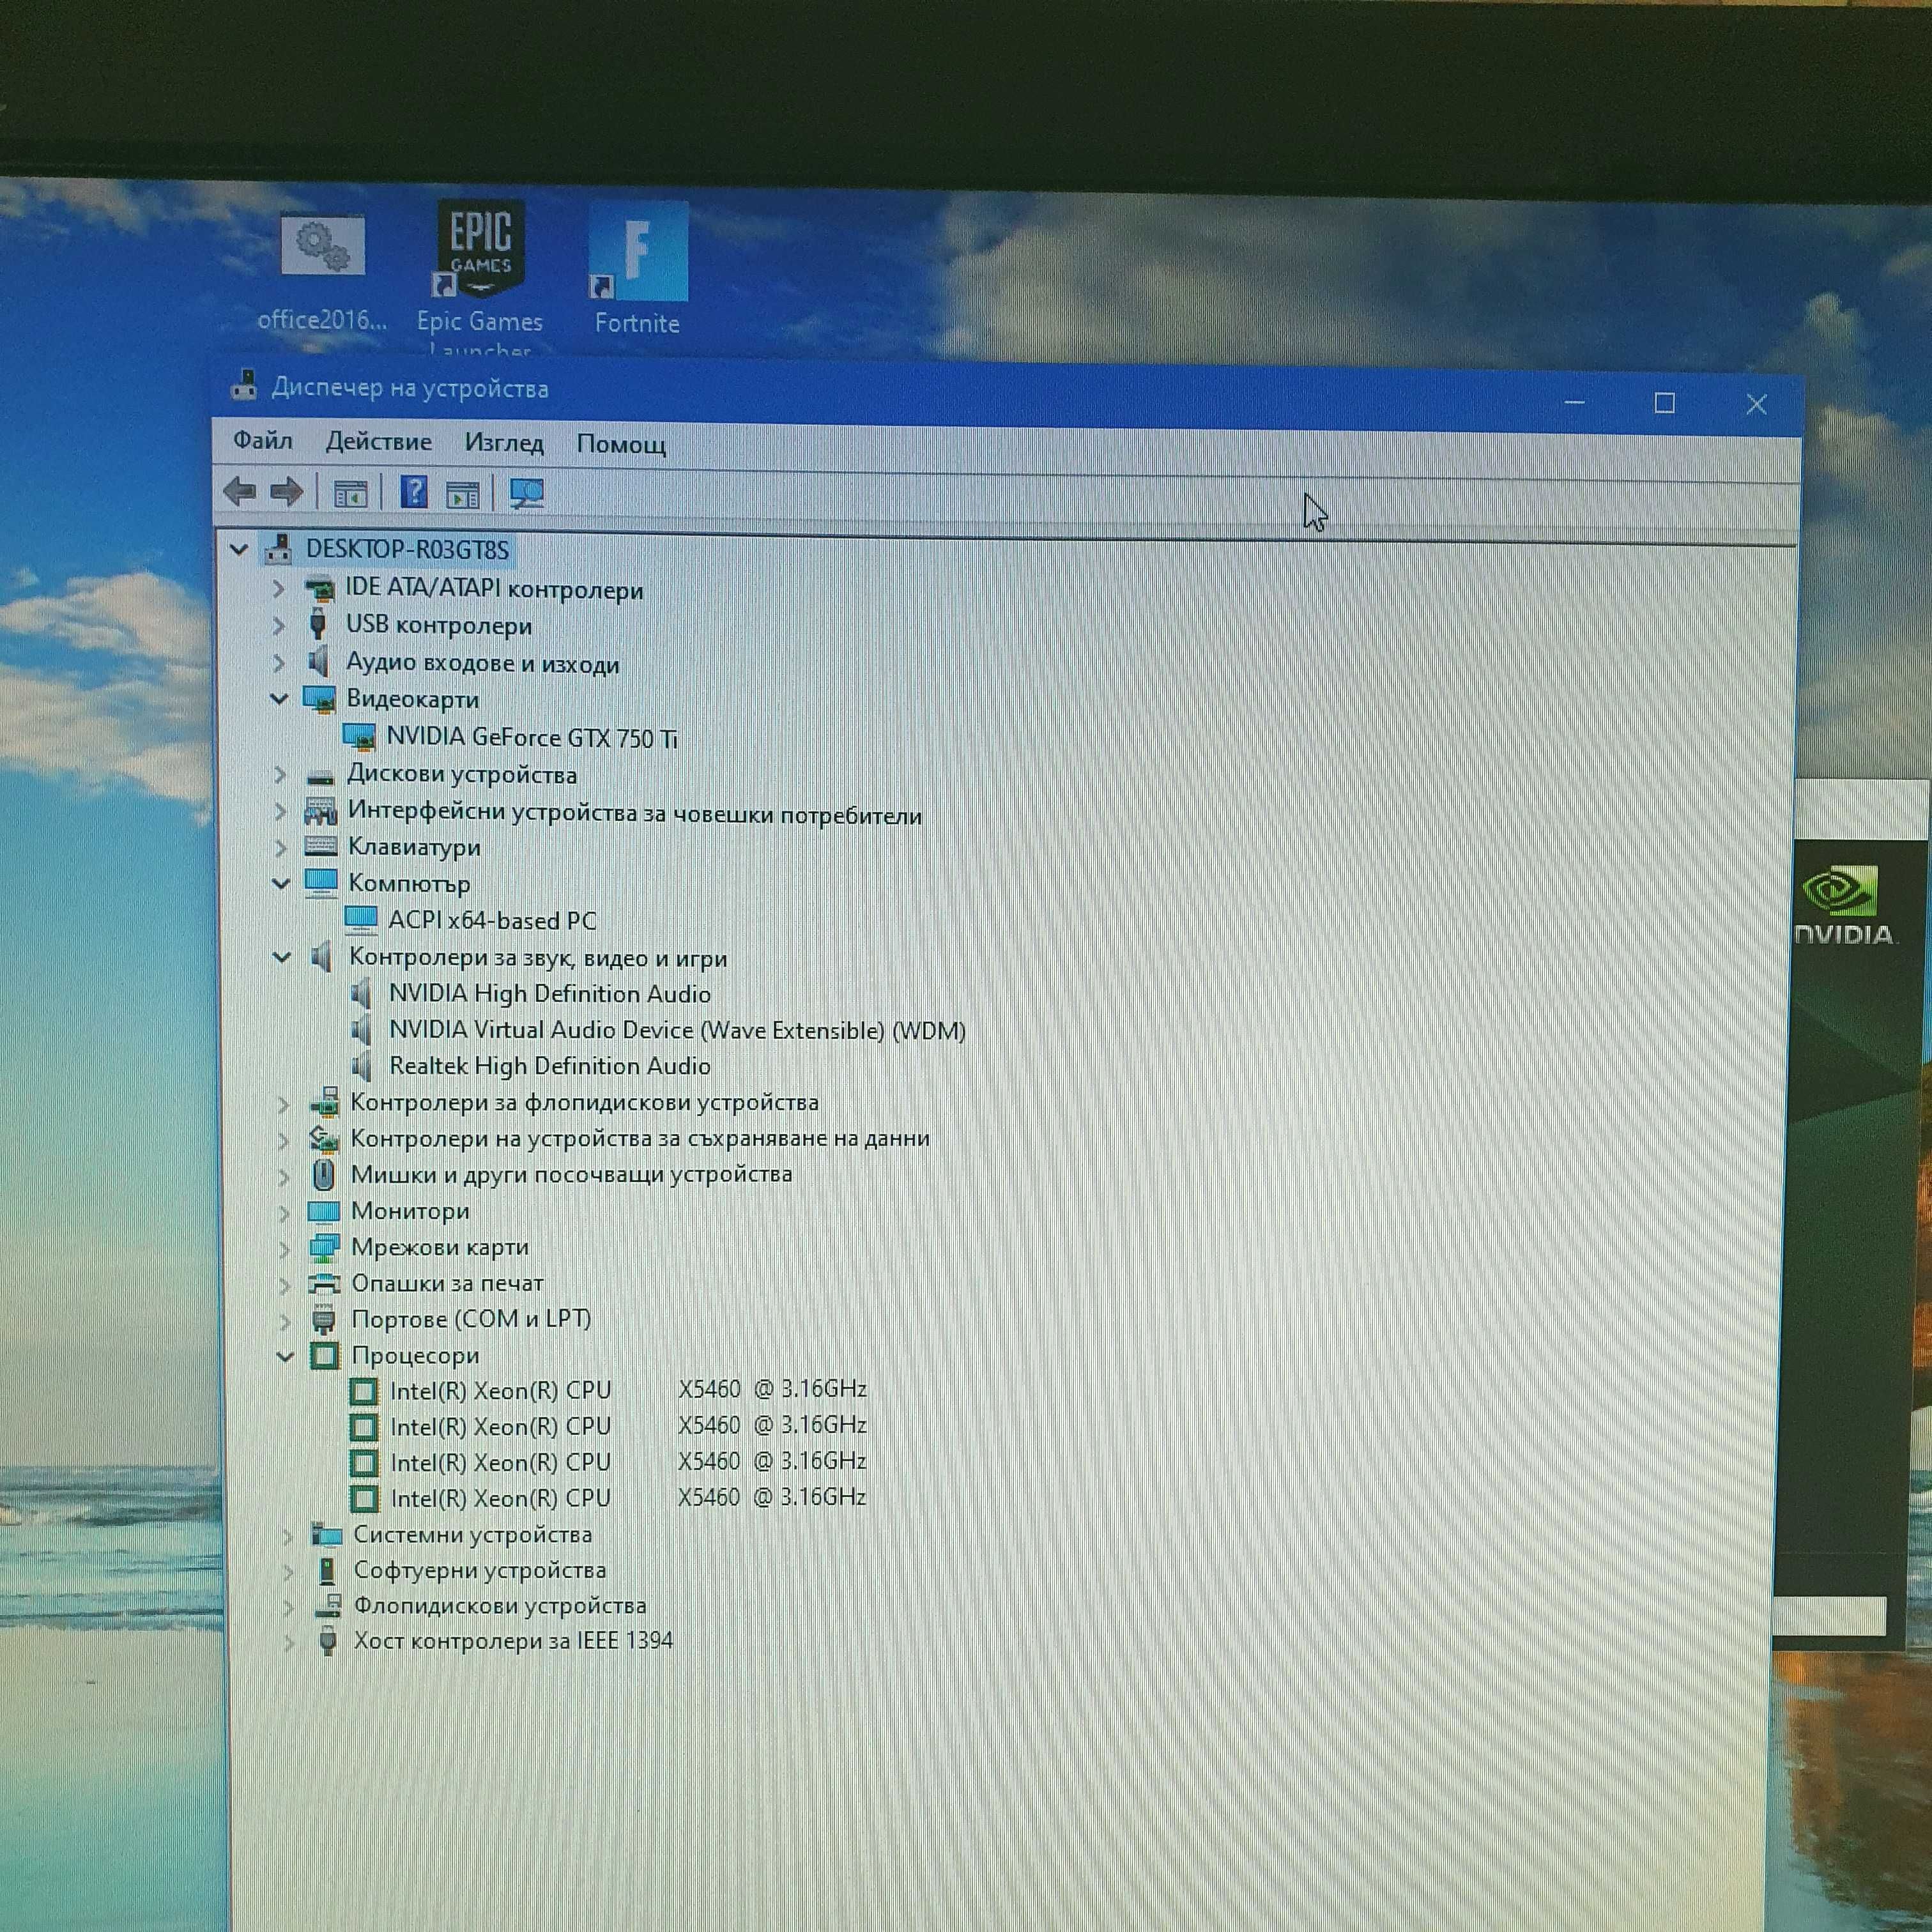Click the show/hide console tree toolbar icon
1932x1932 pixels.
[x=350, y=493]
